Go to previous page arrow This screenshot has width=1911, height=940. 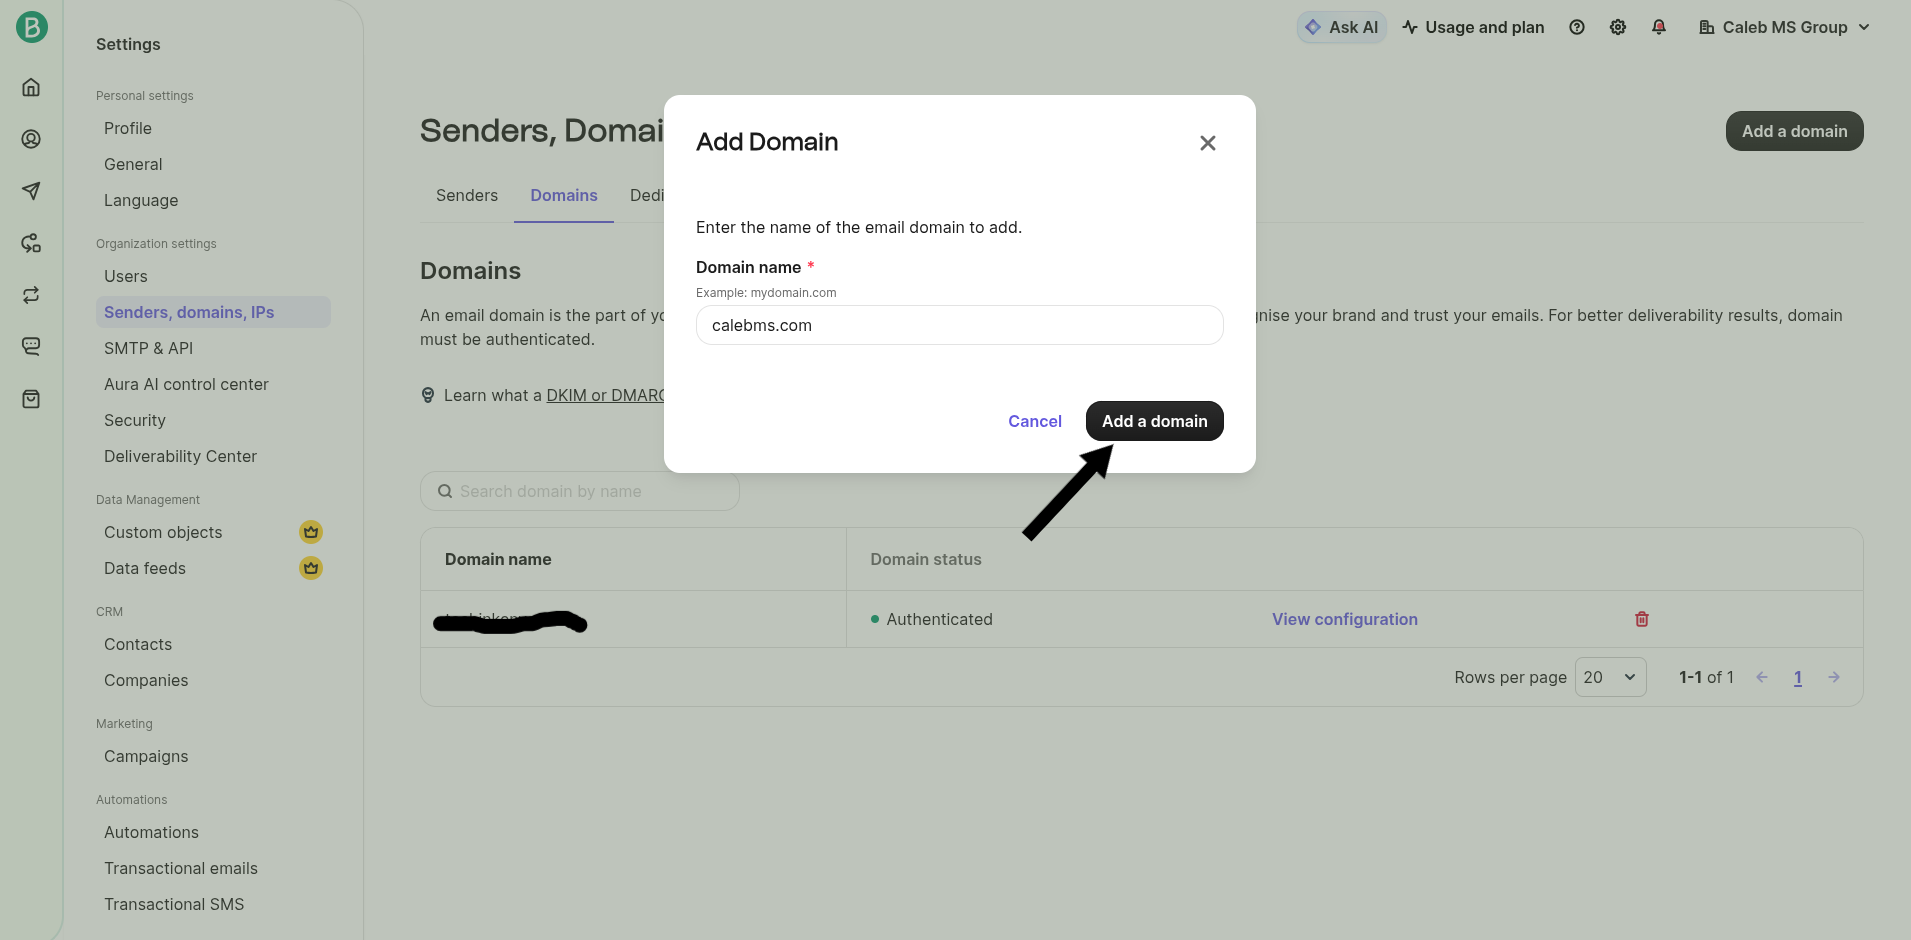click(1762, 677)
